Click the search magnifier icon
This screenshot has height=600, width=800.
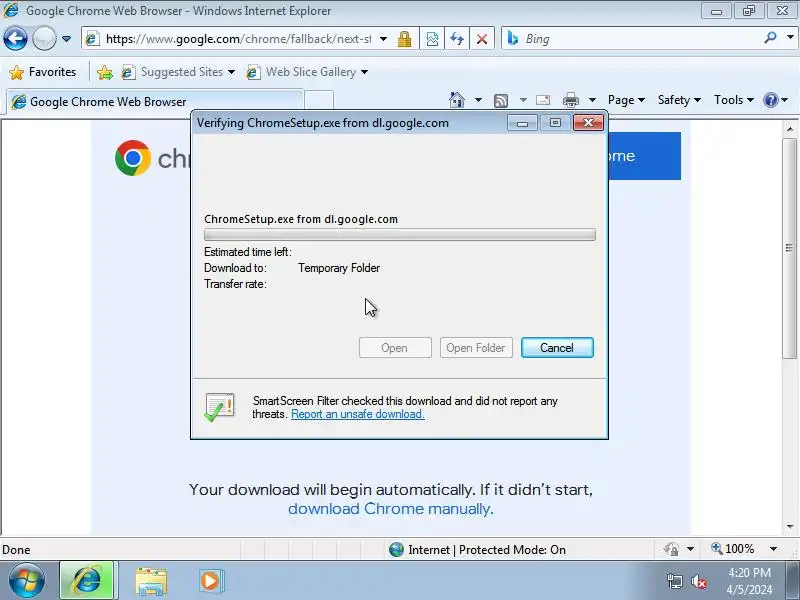click(770, 38)
